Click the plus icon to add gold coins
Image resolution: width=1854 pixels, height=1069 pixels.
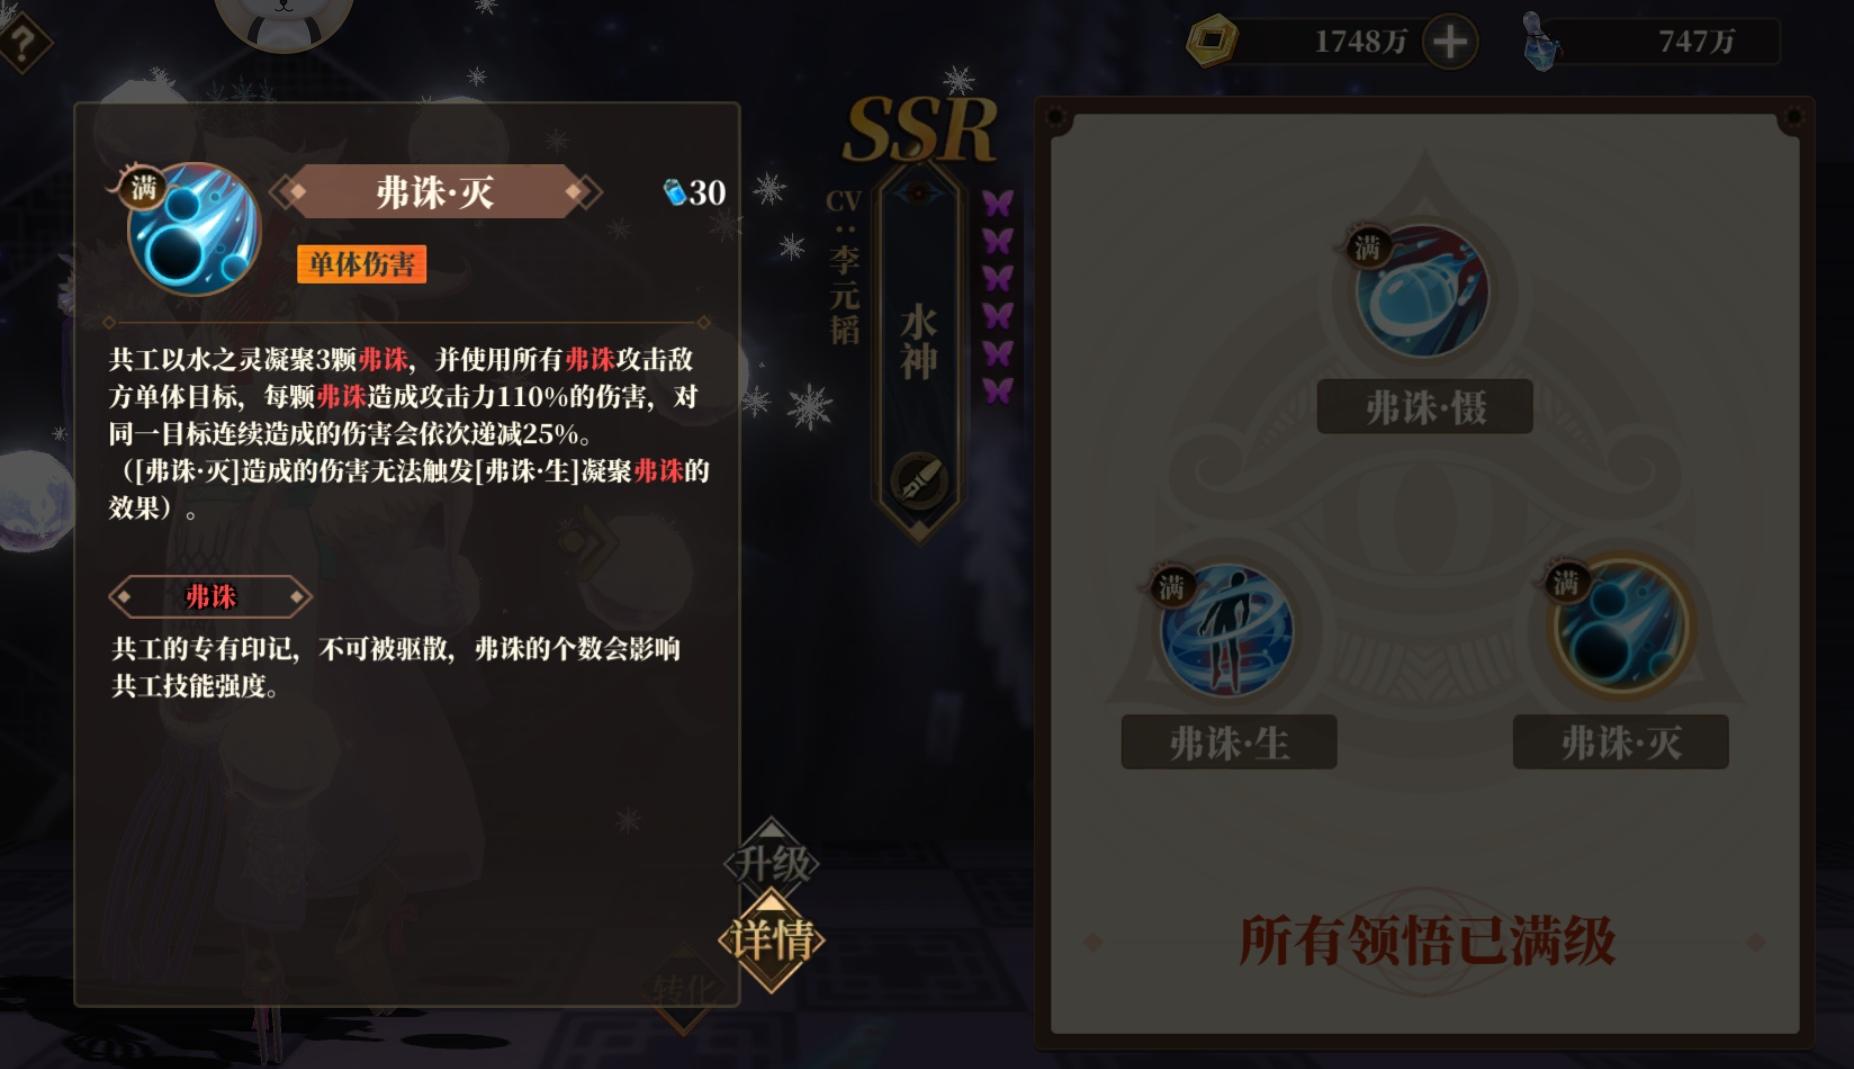1450,42
